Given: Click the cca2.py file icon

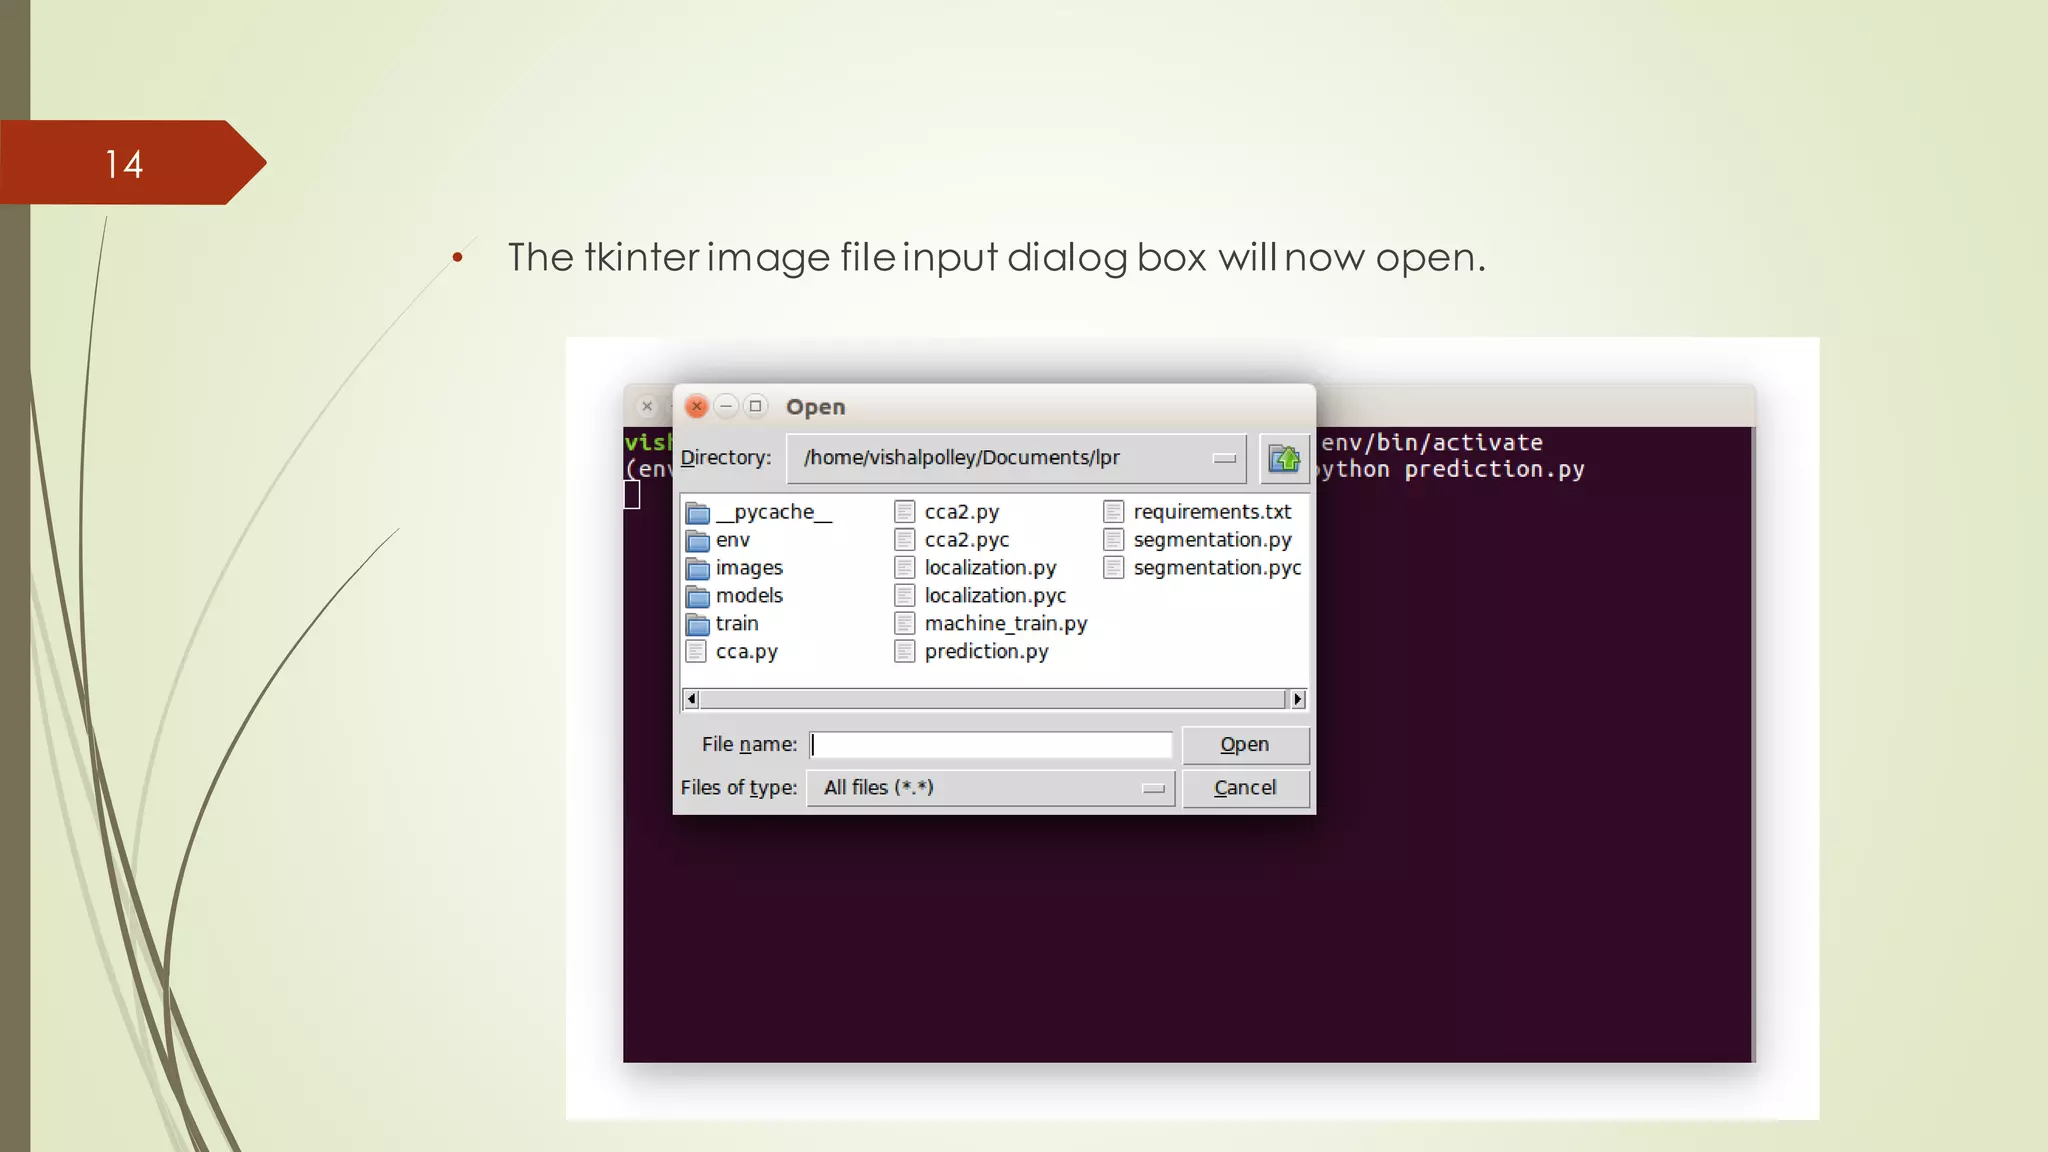Looking at the screenshot, I should [905, 512].
